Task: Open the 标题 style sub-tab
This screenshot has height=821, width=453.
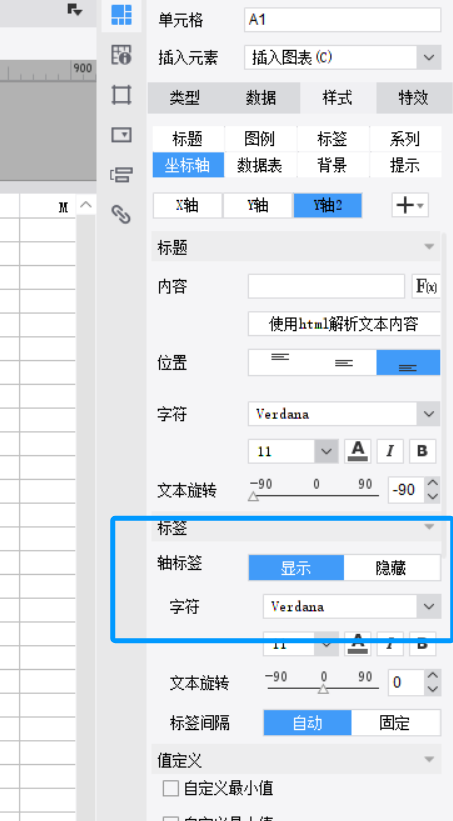Action: [188, 139]
